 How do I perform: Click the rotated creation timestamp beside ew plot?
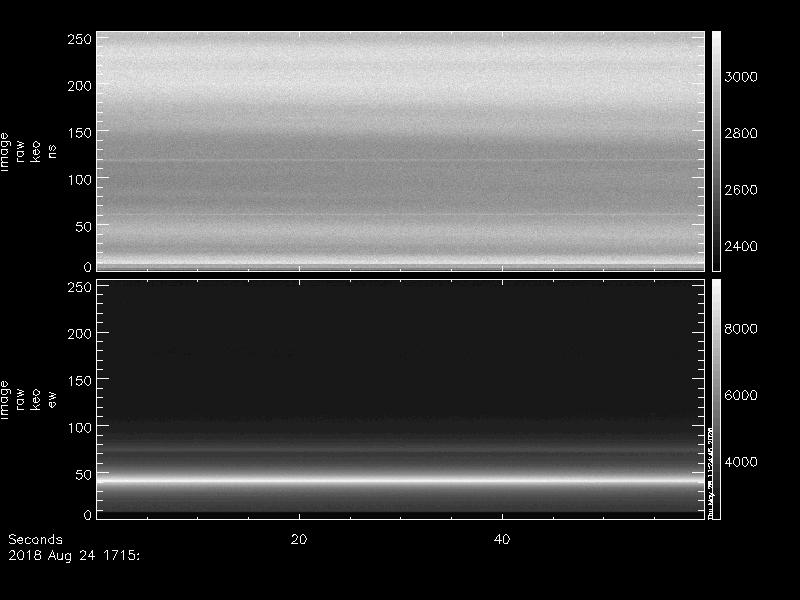(710, 472)
